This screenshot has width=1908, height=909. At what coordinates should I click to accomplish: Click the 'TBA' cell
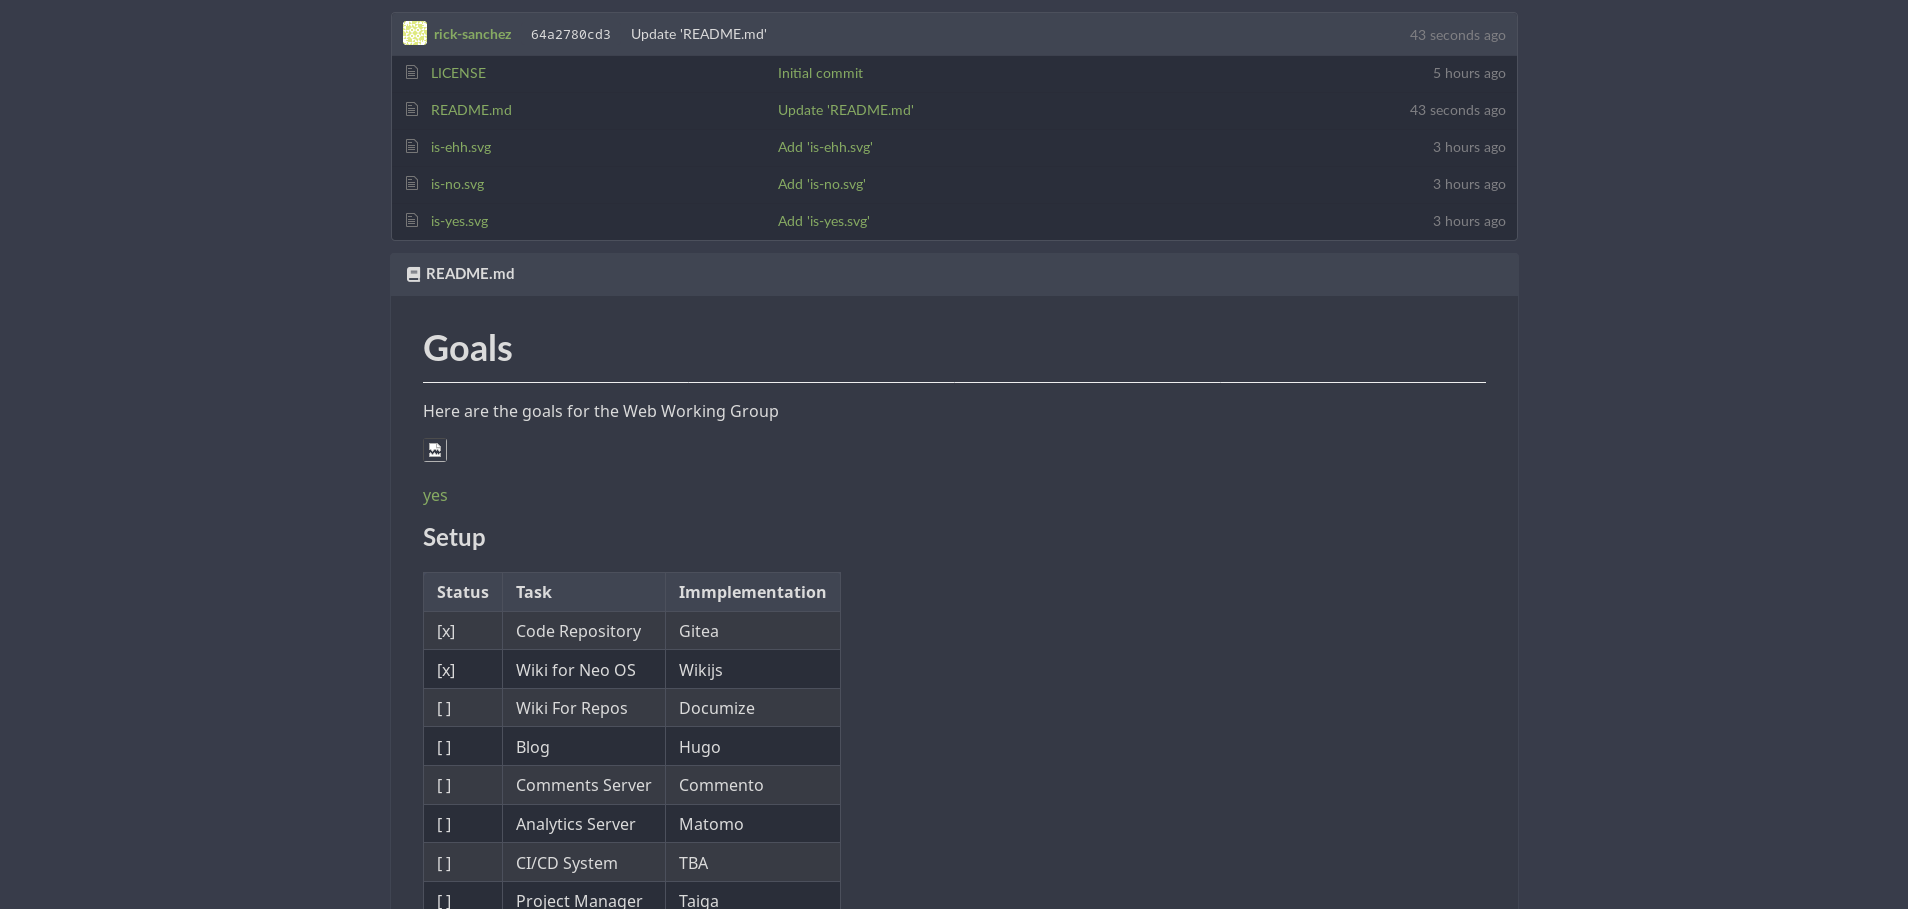tap(753, 863)
